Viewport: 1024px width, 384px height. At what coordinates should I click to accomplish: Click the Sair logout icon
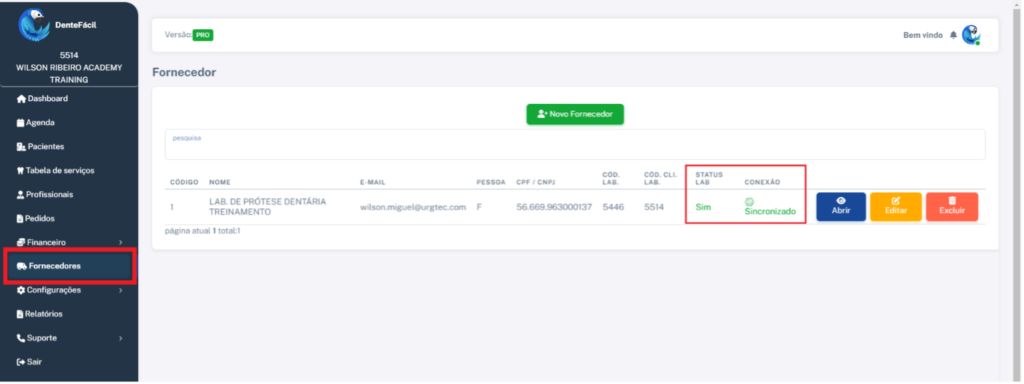coord(21,362)
